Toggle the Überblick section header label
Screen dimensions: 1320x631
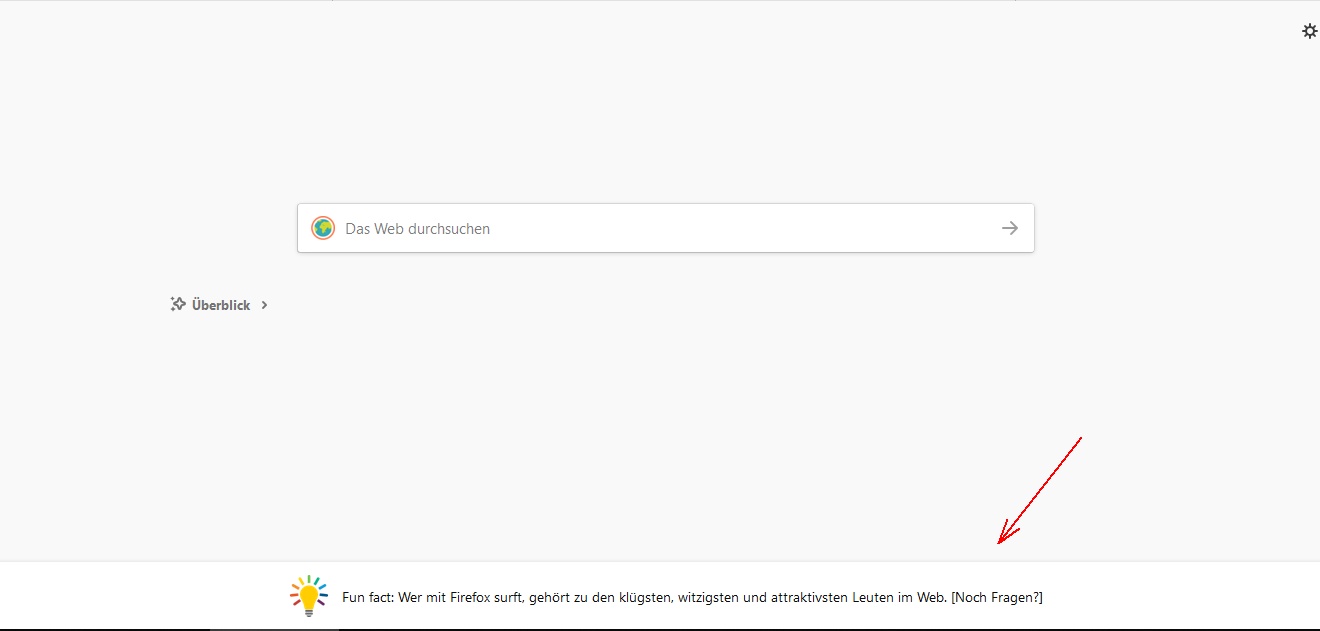point(221,305)
